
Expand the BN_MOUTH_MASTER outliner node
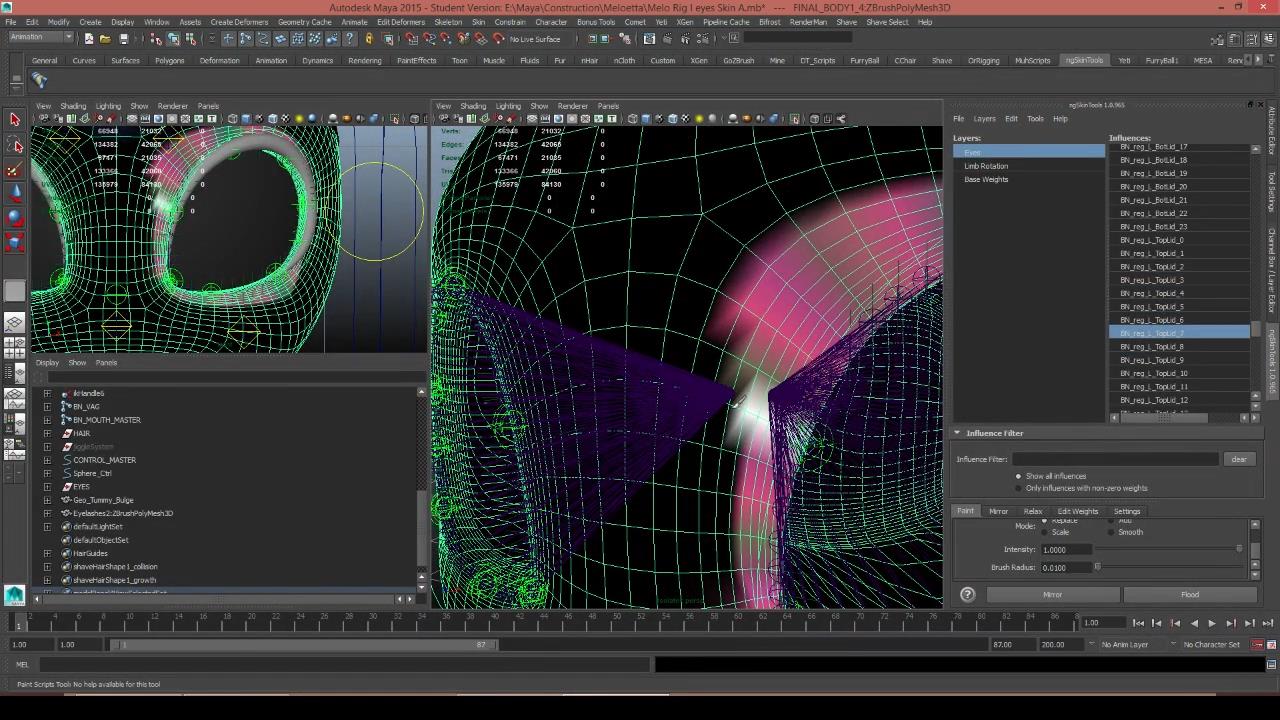(x=47, y=420)
